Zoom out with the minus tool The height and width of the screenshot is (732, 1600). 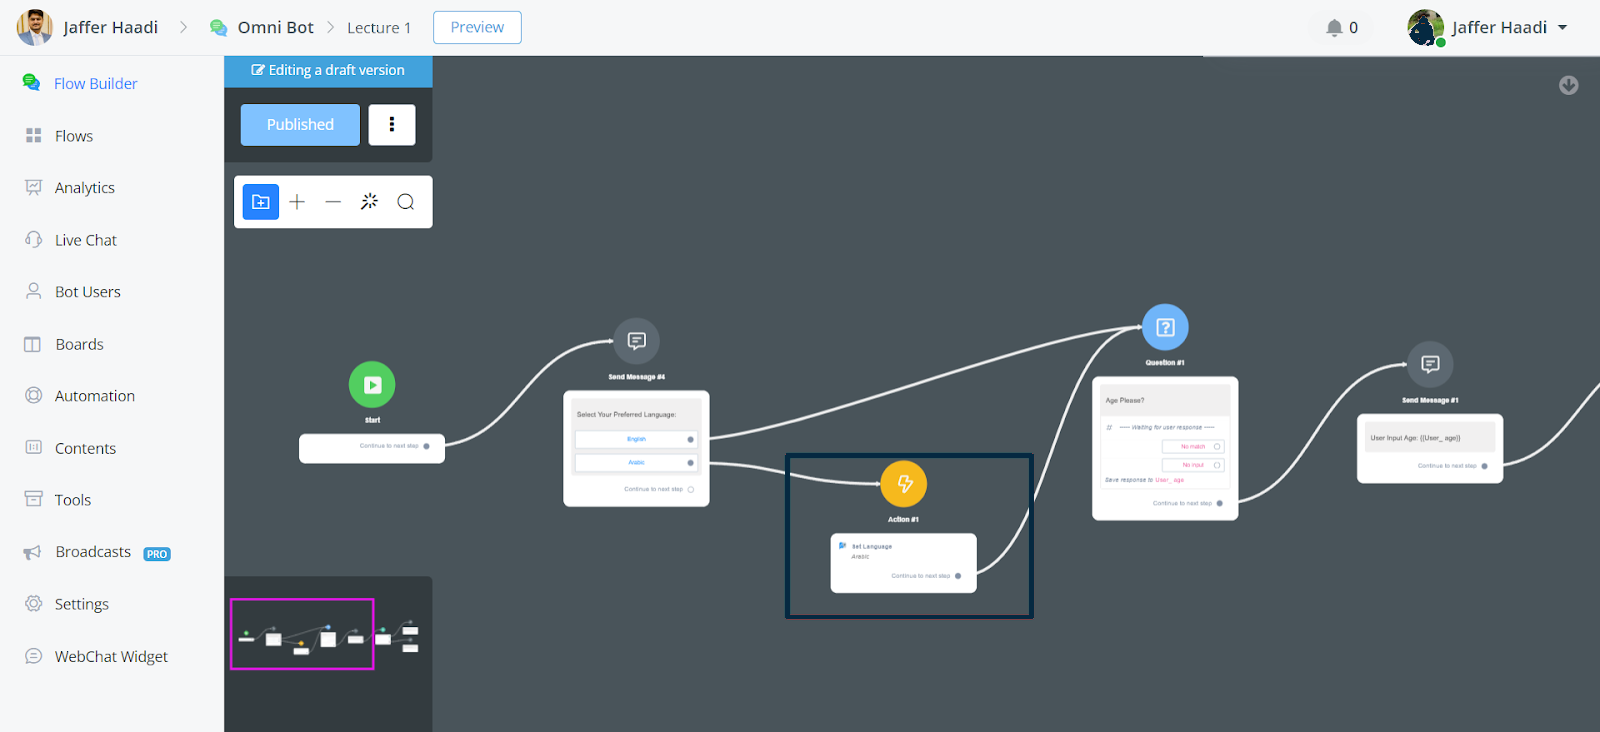pos(333,202)
